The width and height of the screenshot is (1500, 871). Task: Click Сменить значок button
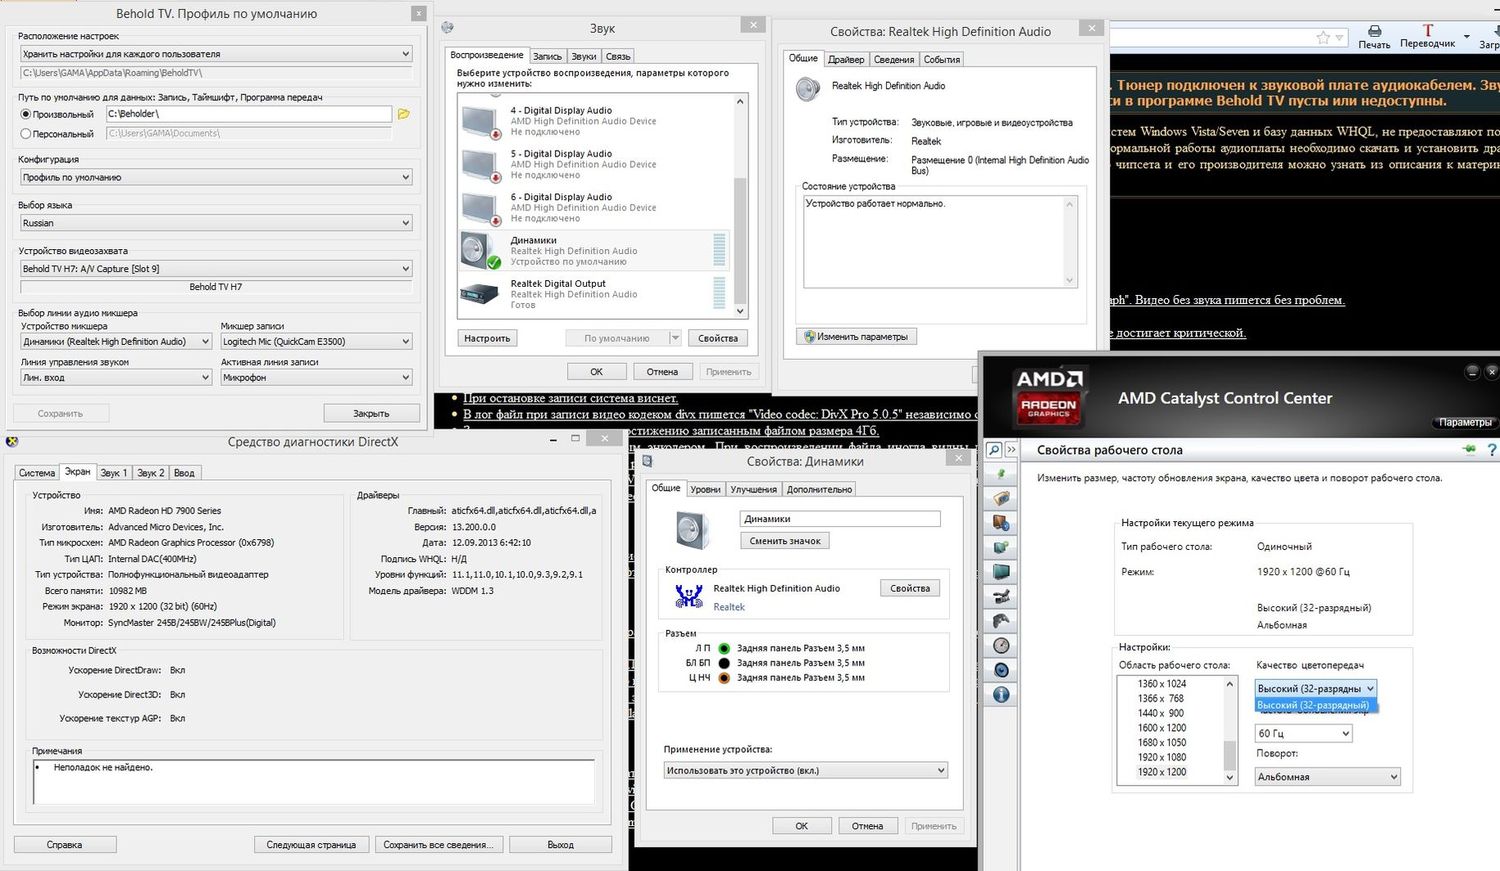click(x=785, y=541)
